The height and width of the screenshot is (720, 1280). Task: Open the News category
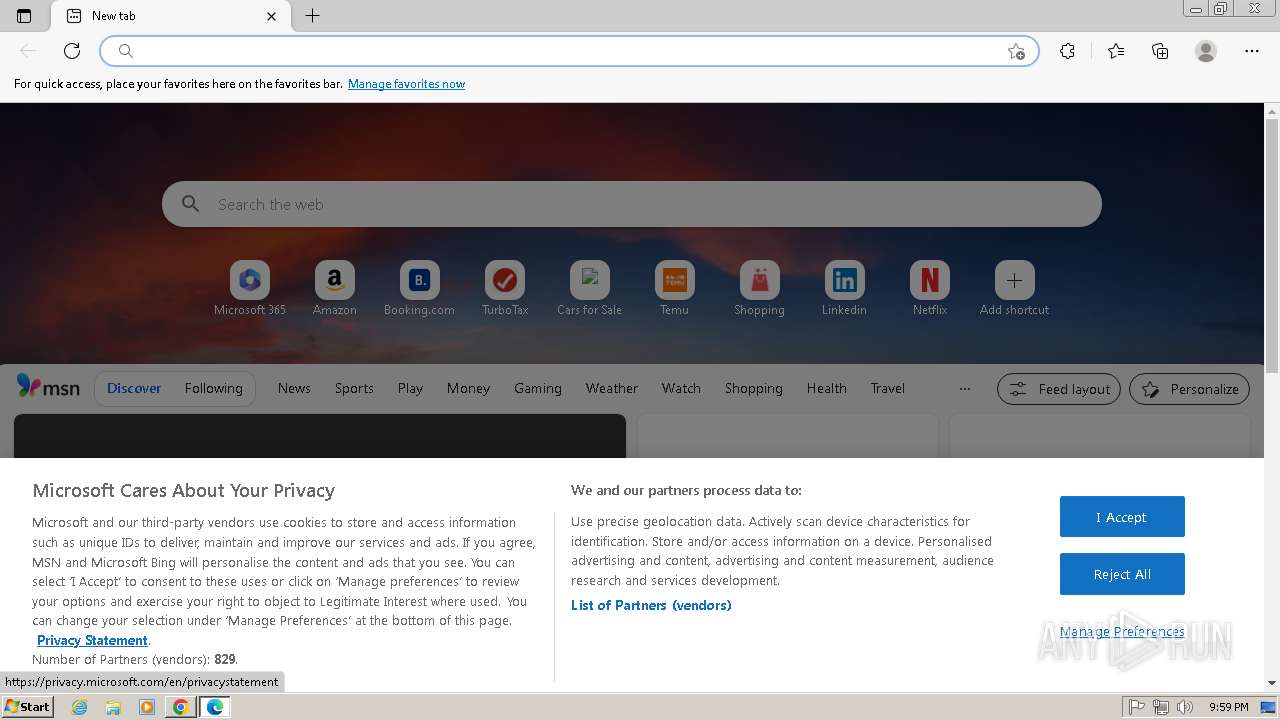pyautogui.click(x=294, y=388)
